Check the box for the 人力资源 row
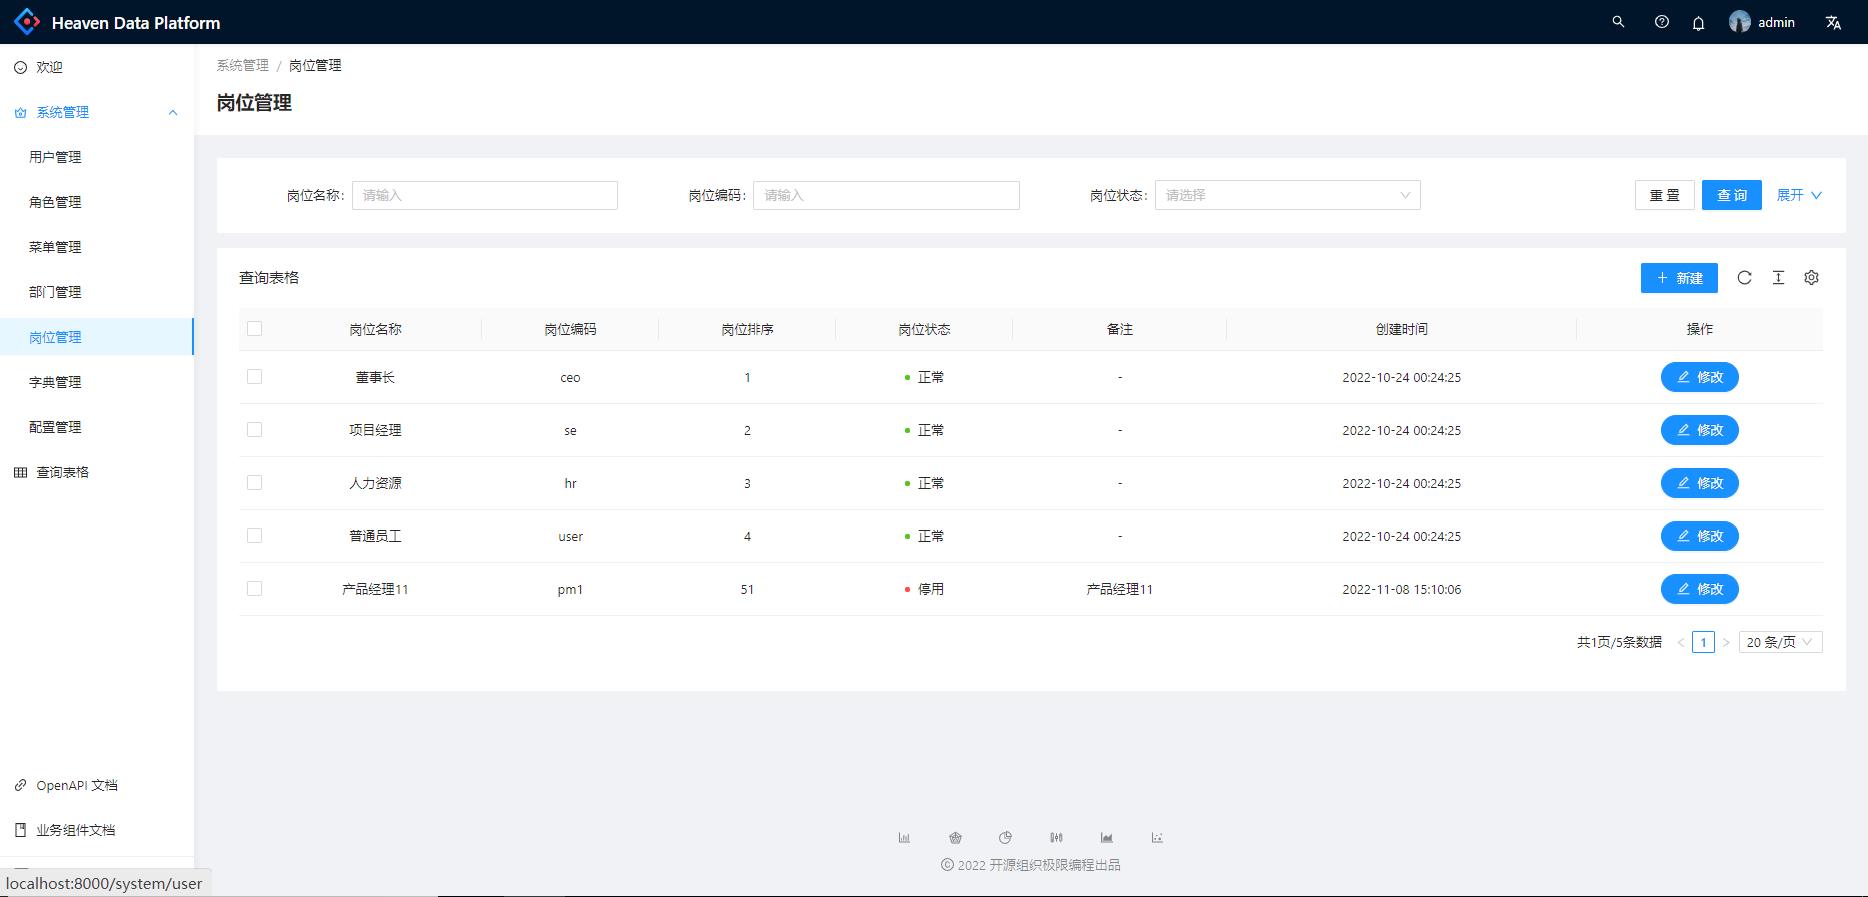Screen dimensions: 1868x897 click(x=254, y=482)
